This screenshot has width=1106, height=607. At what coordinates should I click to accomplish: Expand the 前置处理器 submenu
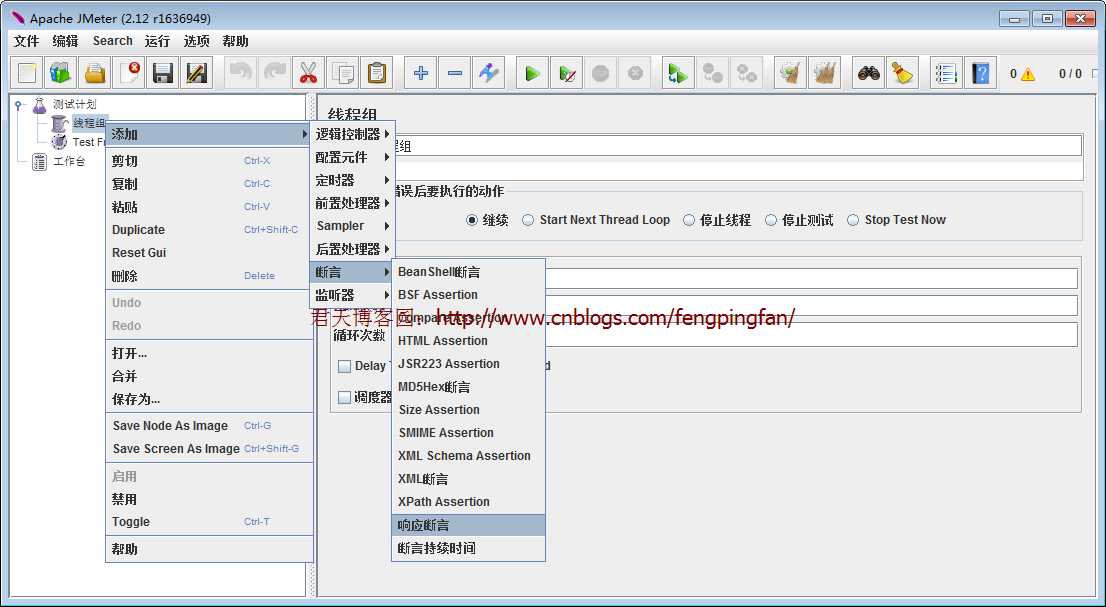pyautogui.click(x=352, y=203)
